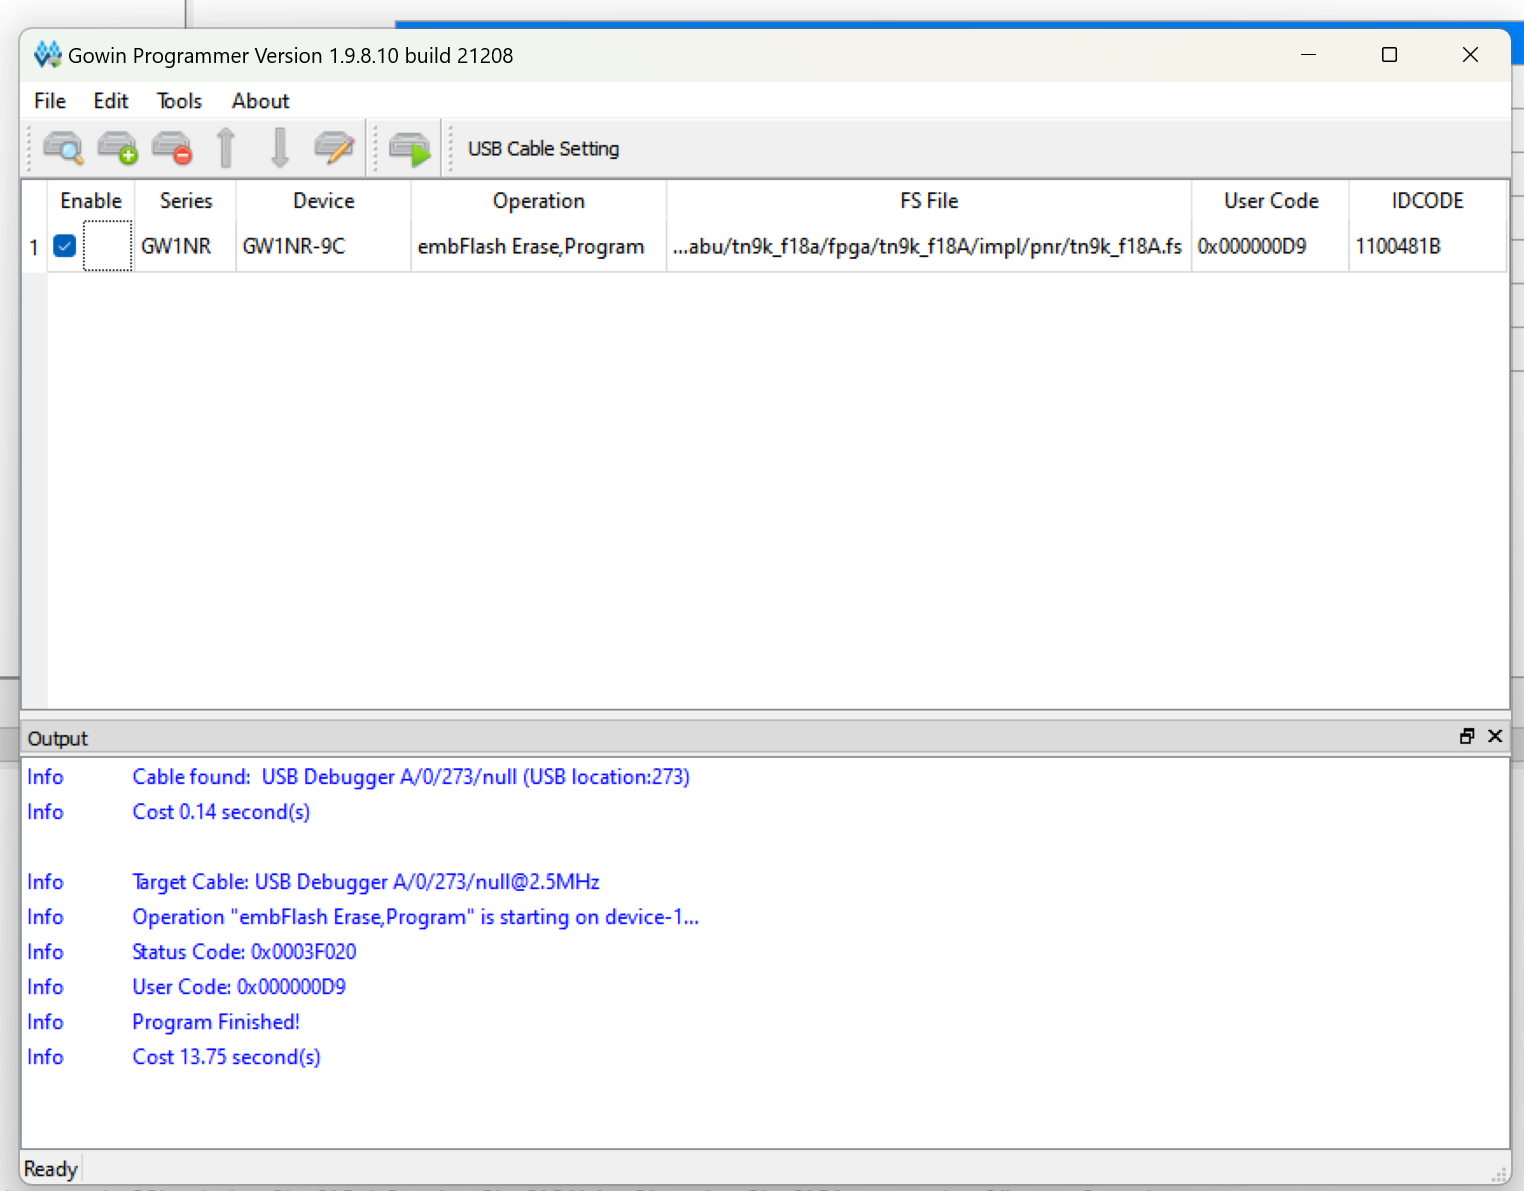The height and width of the screenshot is (1191, 1524).
Task: Maximize the Gowin Programmer window
Action: coord(1389,55)
